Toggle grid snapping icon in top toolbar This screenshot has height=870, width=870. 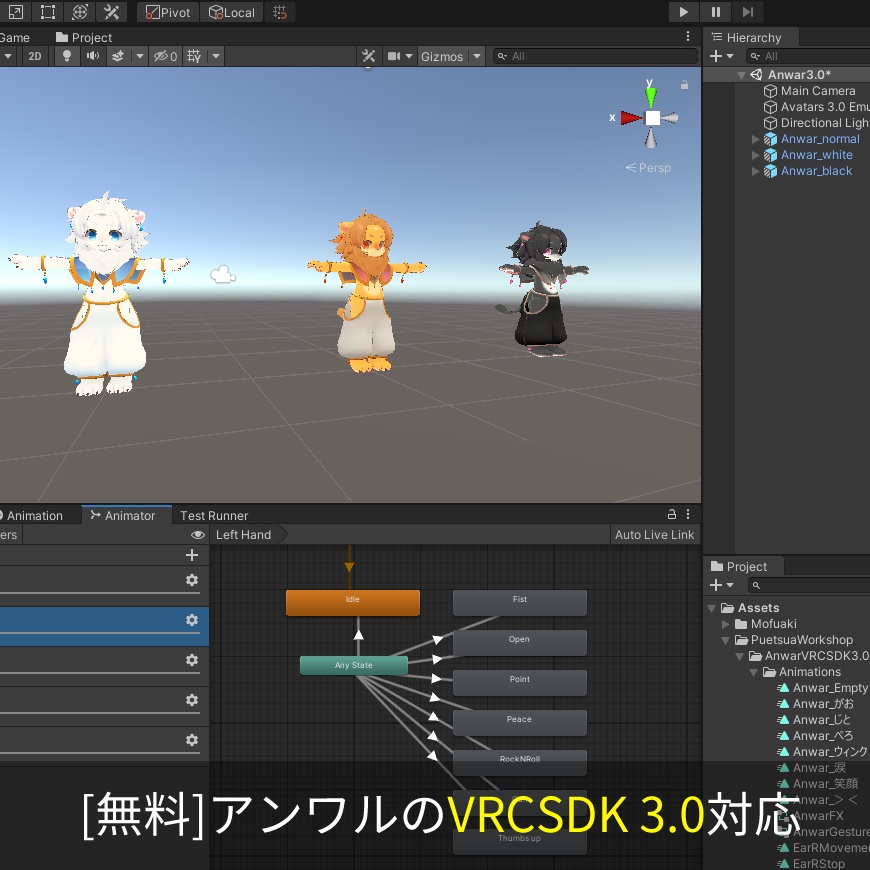click(280, 12)
